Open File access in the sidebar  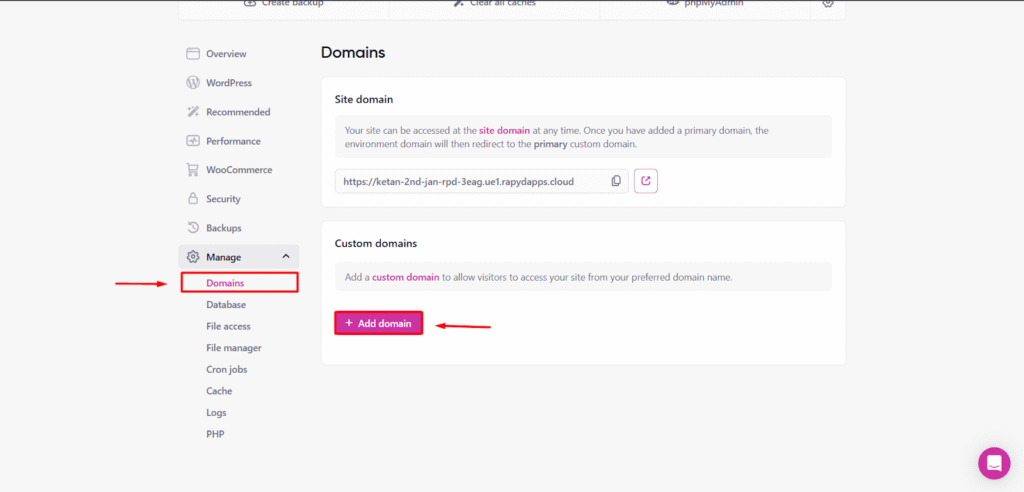tap(228, 326)
